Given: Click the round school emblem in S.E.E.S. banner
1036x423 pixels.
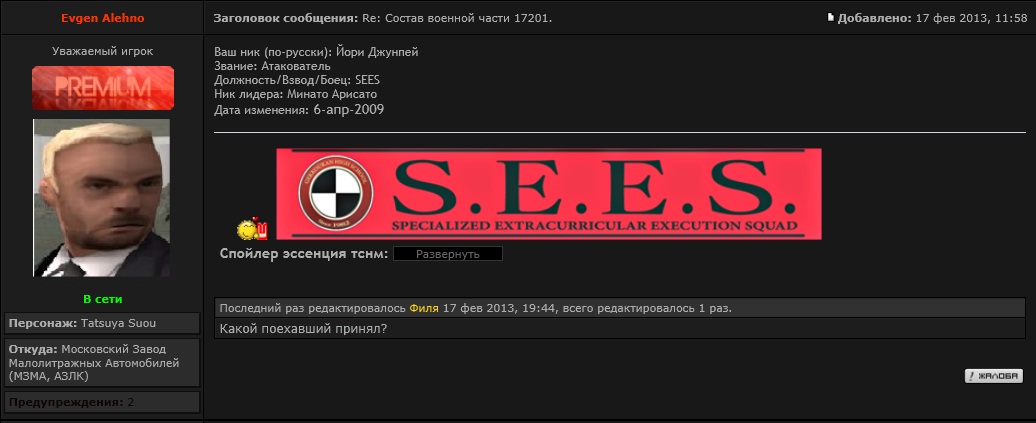Looking at the screenshot, I should point(336,194).
